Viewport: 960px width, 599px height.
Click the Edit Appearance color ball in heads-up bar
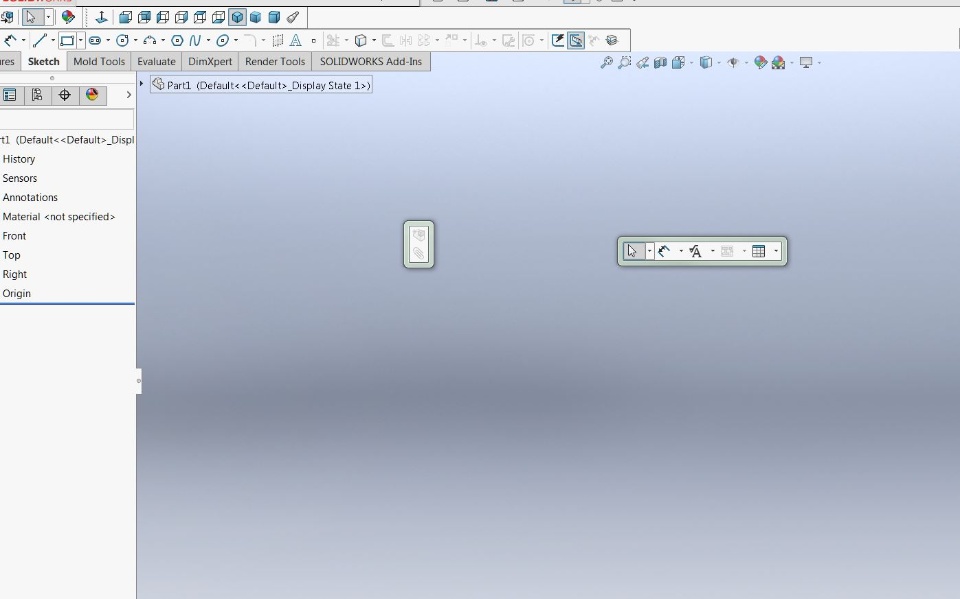click(x=760, y=62)
